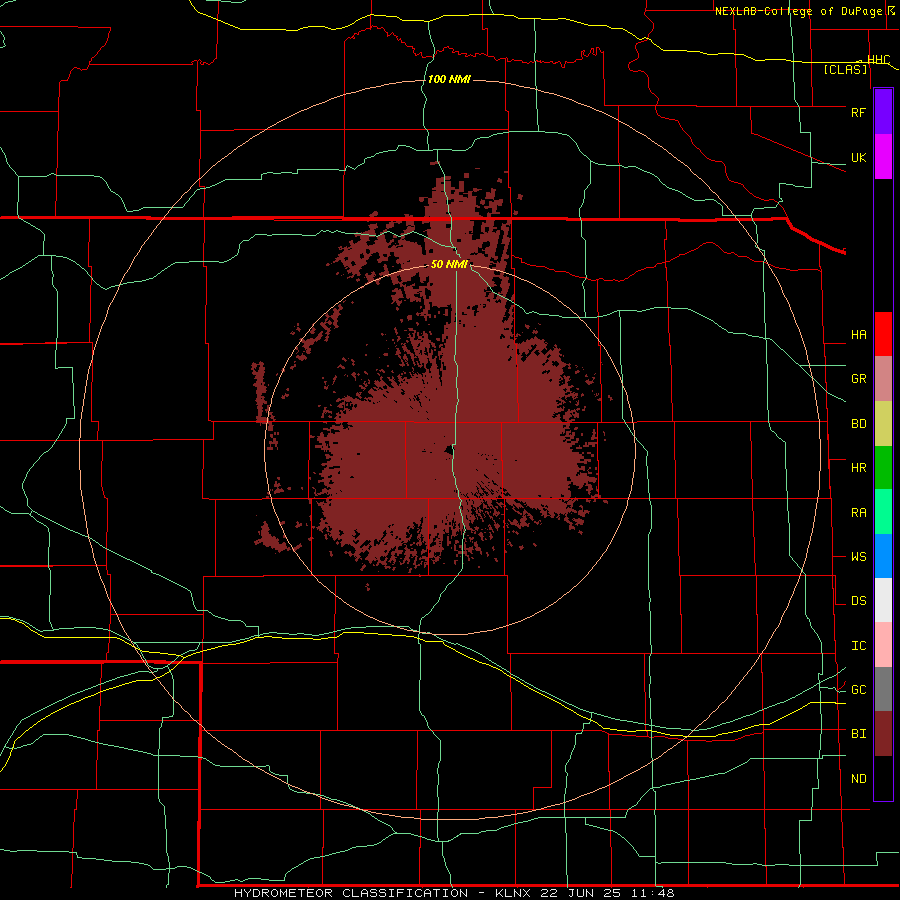
Task: Click the 11:48 time stamp
Action: point(655,893)
